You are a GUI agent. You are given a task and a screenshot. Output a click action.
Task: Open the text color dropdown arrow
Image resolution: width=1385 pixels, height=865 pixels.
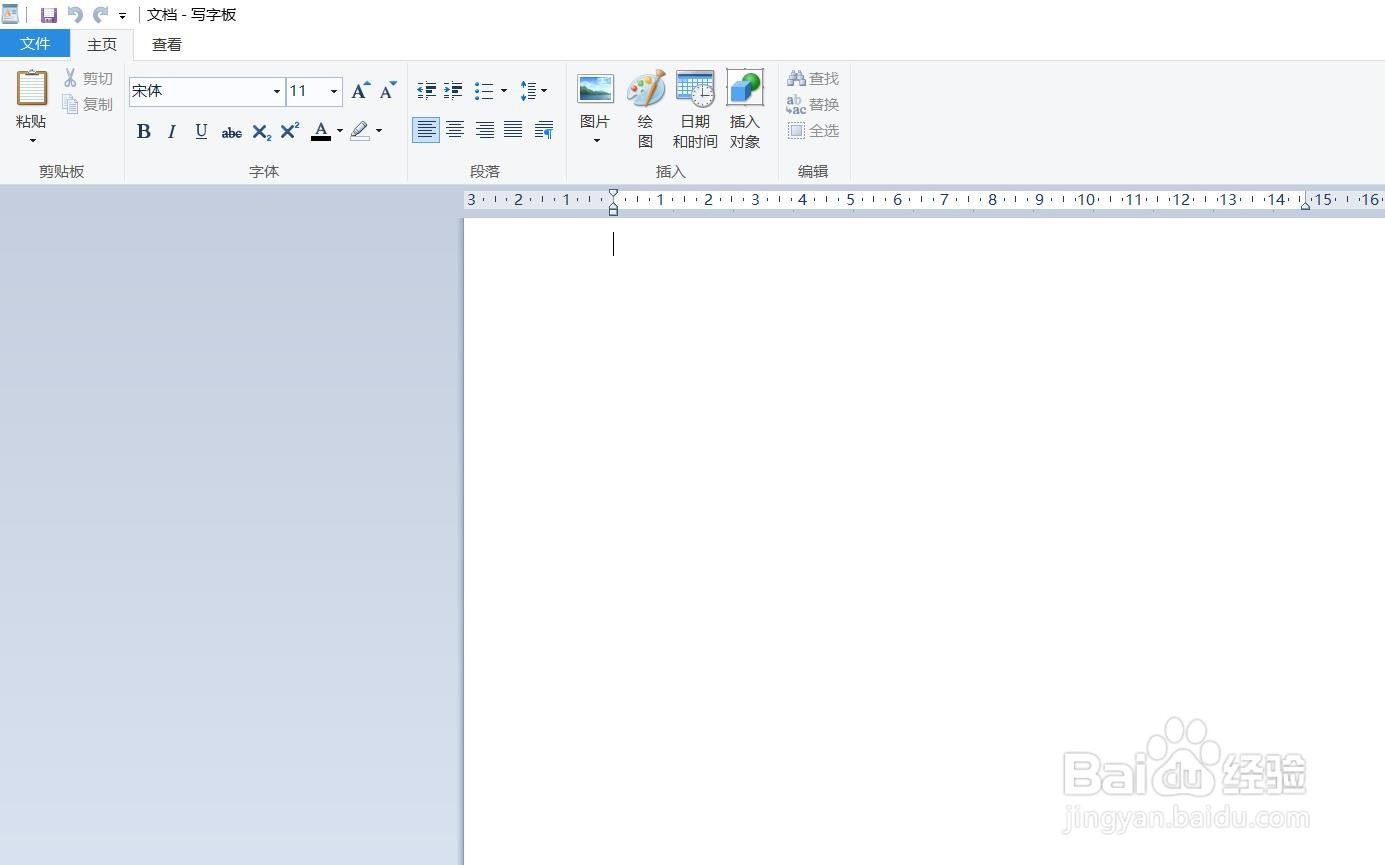[340, 131]
